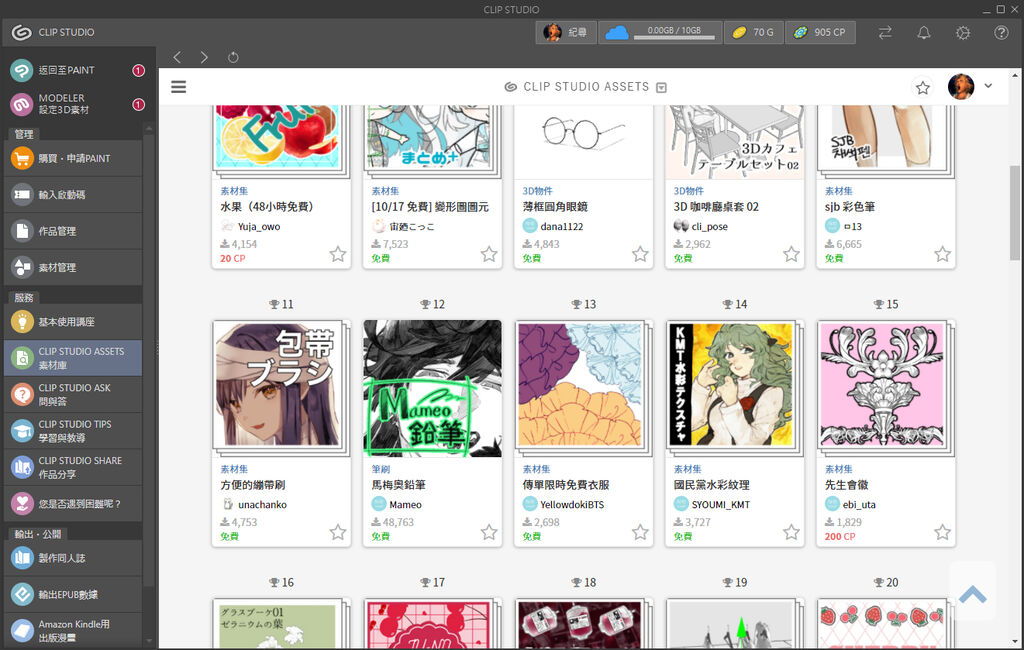The height and width of the screenshot is (650, 1024).
Task: Click the 3D物件 category of 薄框圓角眼鏡
Action: coord(537,191)
